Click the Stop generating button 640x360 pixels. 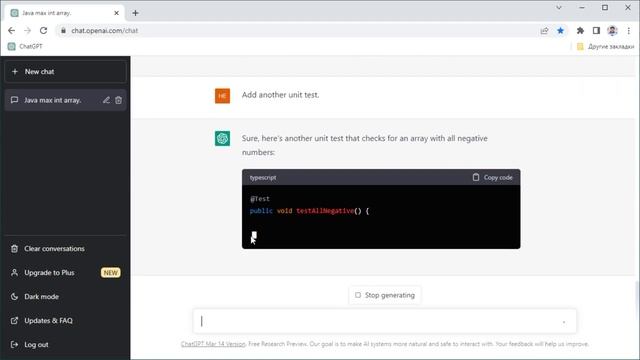click(x=385, y=295)
